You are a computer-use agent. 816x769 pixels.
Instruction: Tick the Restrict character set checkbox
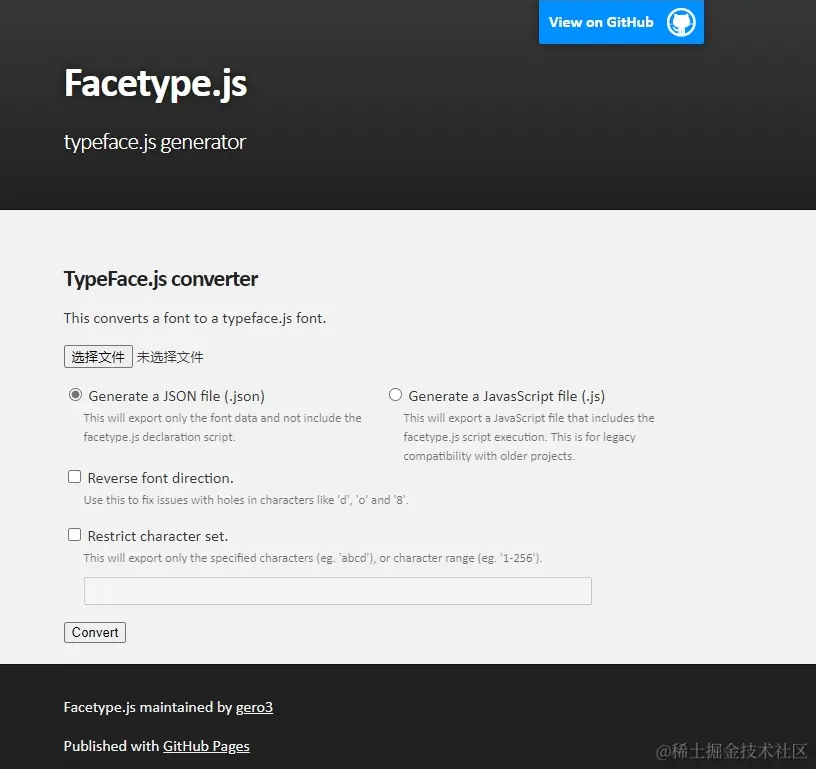pos(74,535)
